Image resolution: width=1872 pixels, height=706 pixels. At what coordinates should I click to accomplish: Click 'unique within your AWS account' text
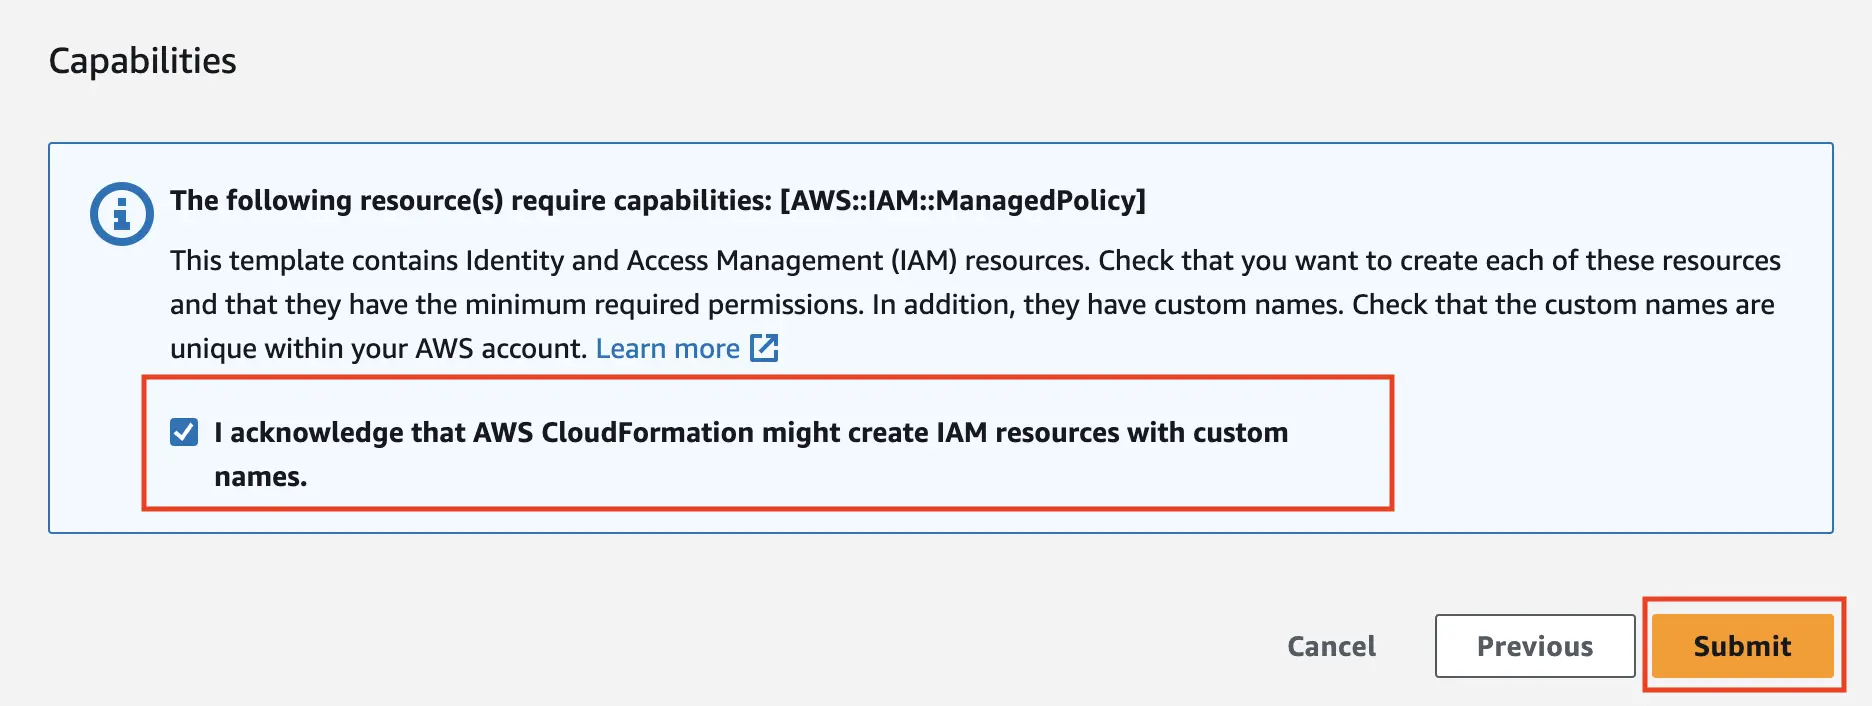[379, 348]
